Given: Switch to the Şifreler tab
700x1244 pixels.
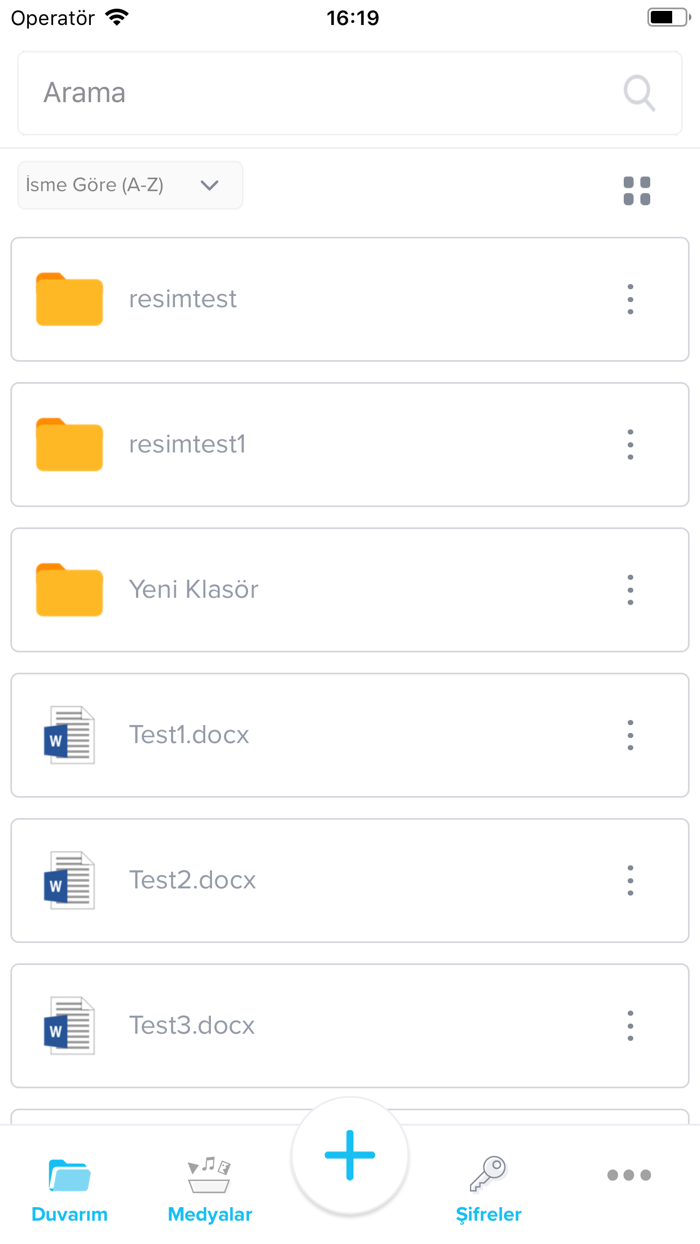Looking at the screenshot, I should pyautogui.click(x=489, y=1191).
